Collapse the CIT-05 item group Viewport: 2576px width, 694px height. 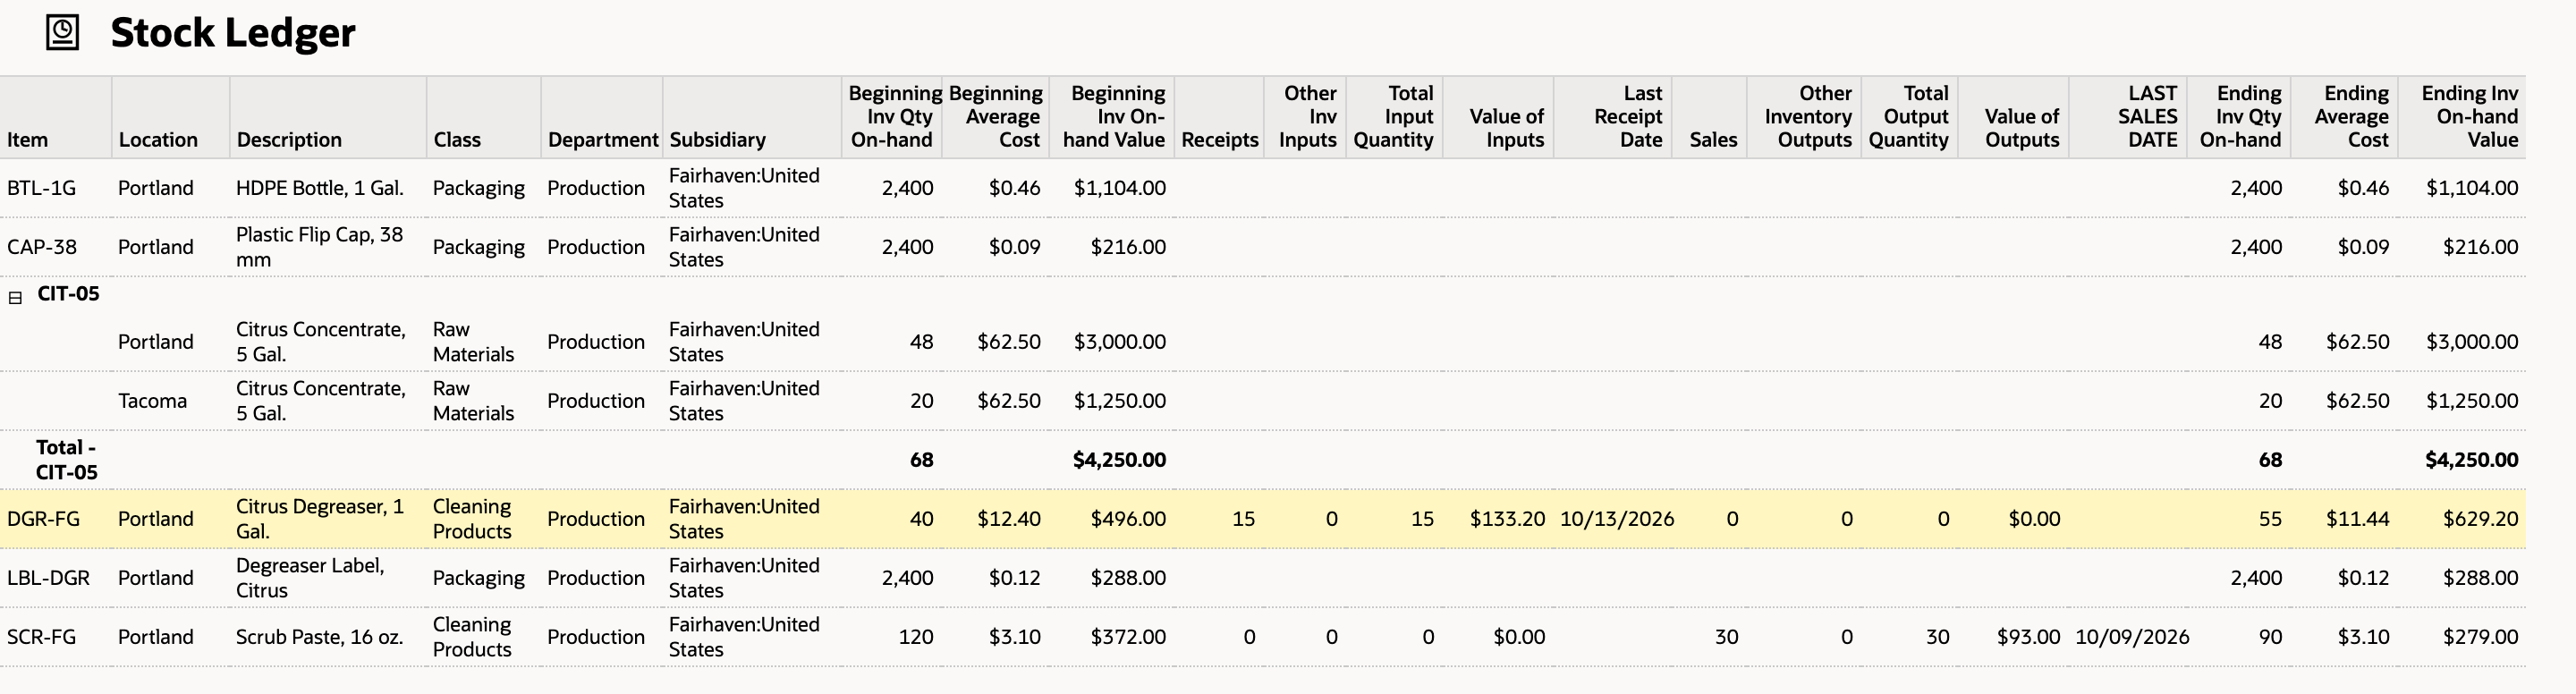pos(15,297)
